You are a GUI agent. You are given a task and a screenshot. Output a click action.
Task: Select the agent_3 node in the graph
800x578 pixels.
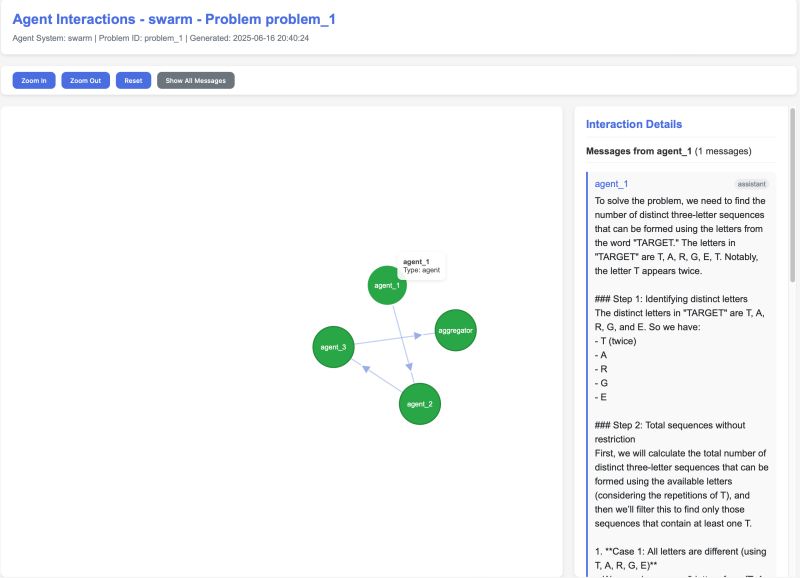[333, 348]
